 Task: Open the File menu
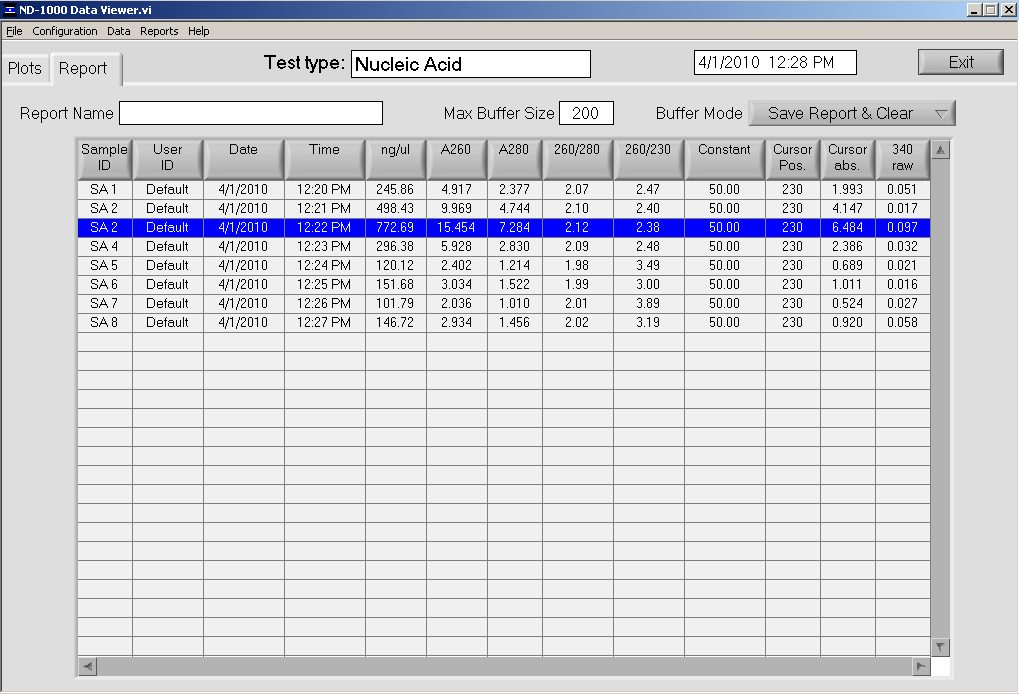pyautogui.click(x=14, y=31)
